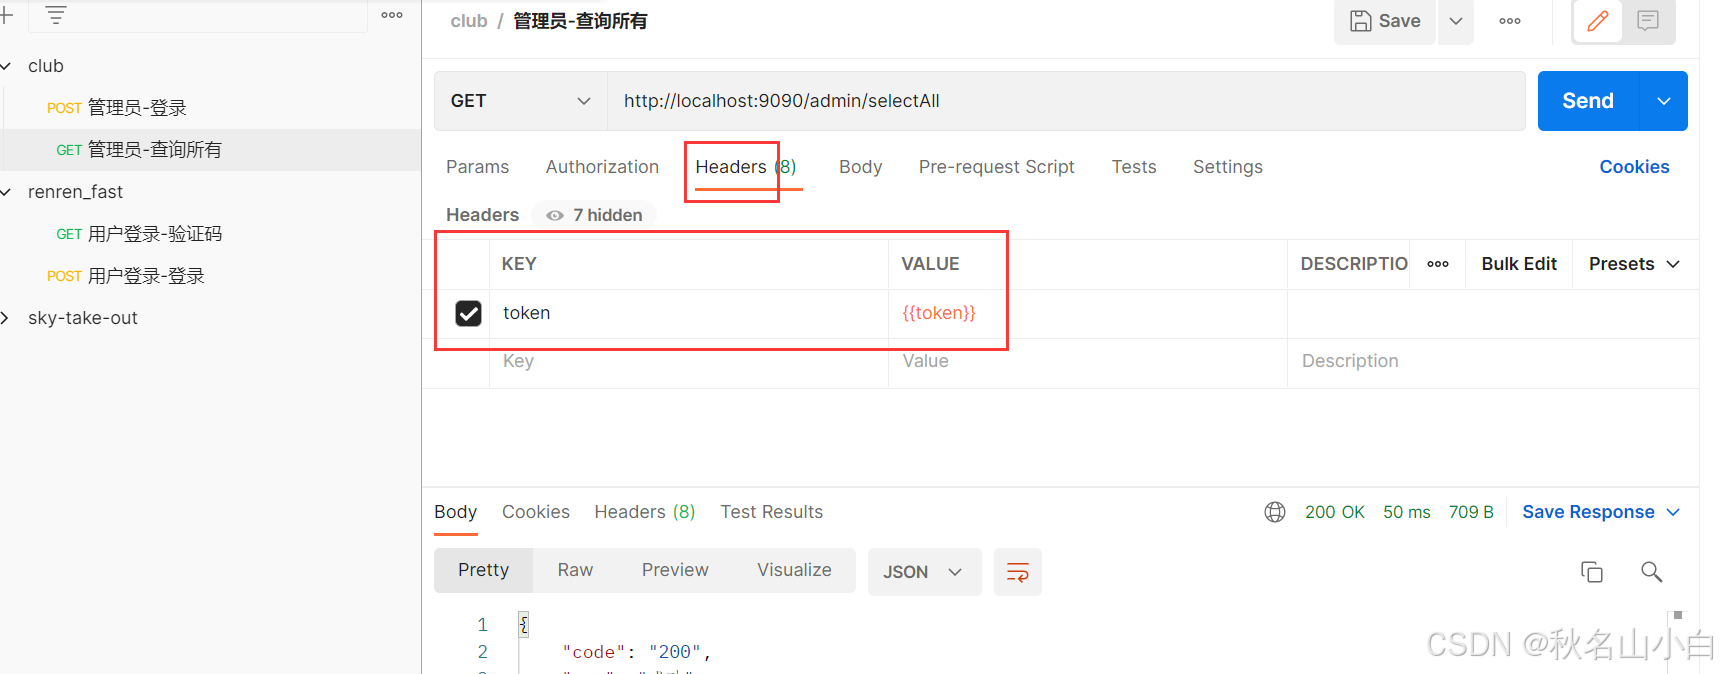Click the 管理员-查询所有 breadcrumb title

[580, 21]
